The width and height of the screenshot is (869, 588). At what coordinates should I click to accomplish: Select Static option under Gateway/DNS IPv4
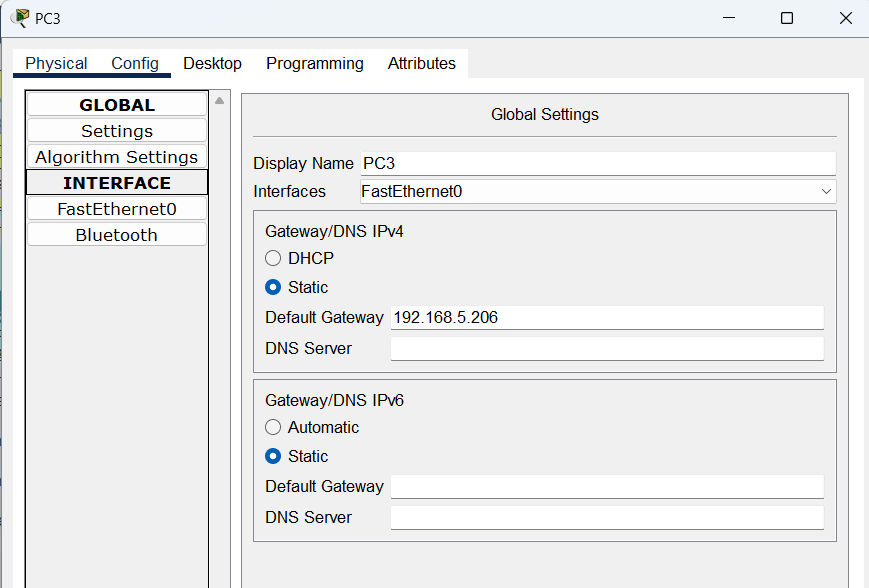point(273,287)
